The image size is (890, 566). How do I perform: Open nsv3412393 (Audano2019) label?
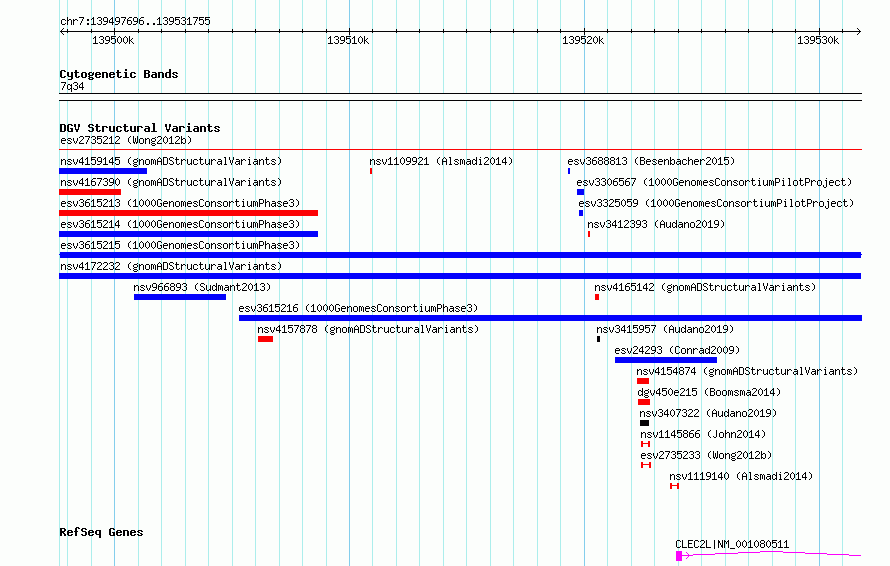pyautogui.click(x=656, y=224)
